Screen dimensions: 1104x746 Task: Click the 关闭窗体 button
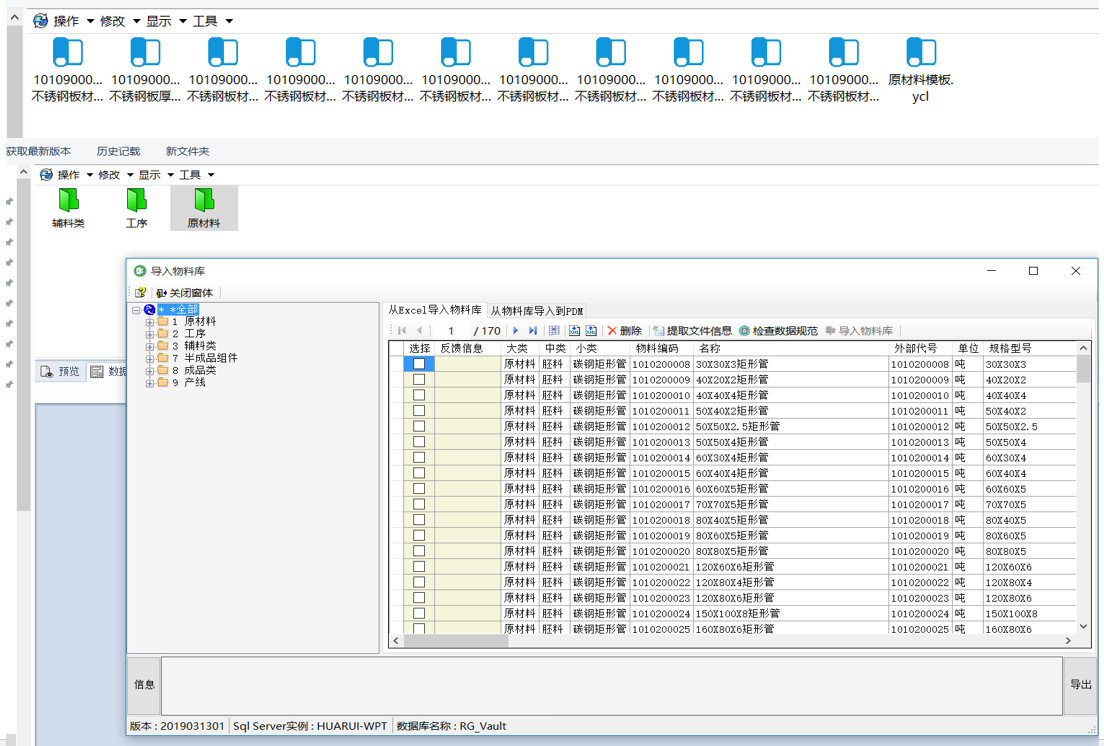click(183, 293)
